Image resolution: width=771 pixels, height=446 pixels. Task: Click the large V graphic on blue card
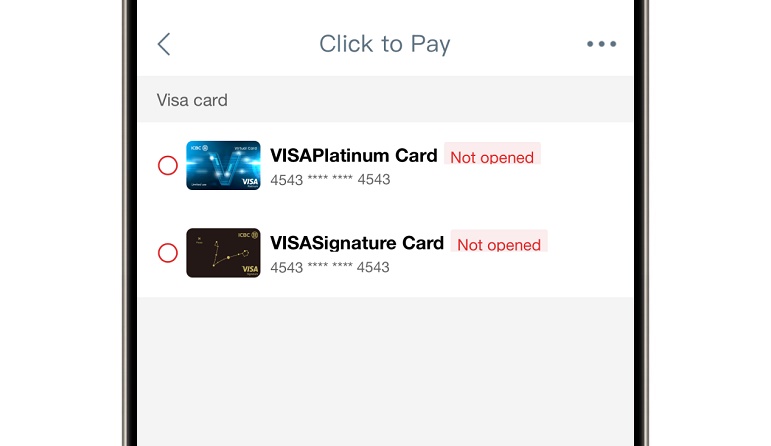pyautogui.click(x=222, y=166)
